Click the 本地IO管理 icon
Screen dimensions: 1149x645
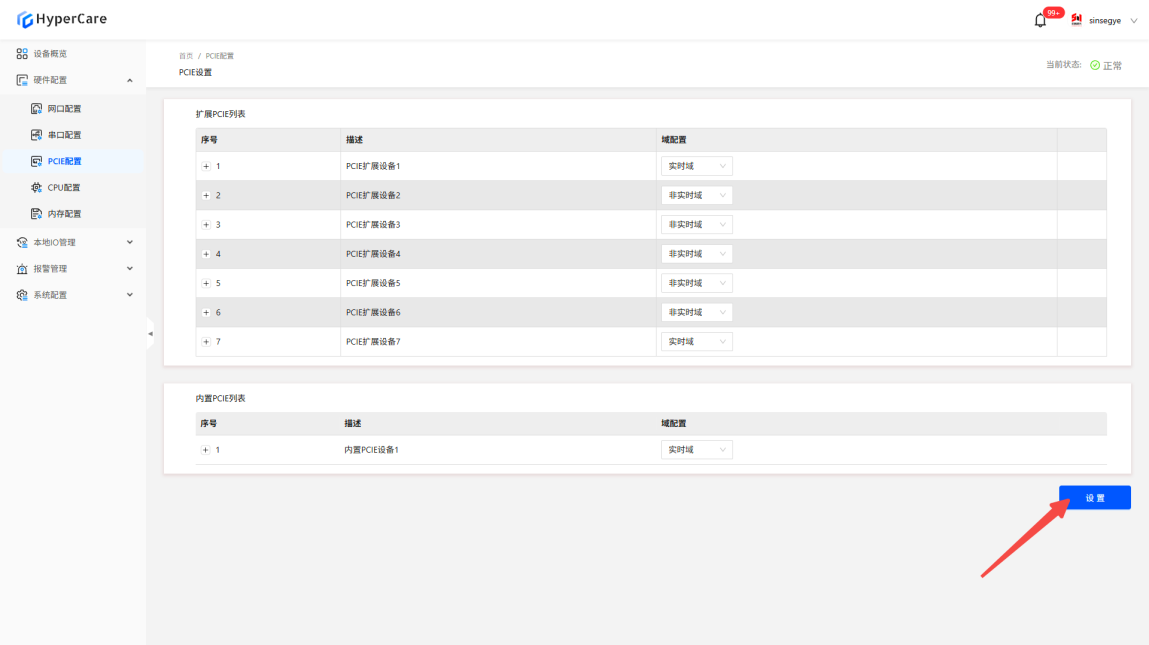22,243
